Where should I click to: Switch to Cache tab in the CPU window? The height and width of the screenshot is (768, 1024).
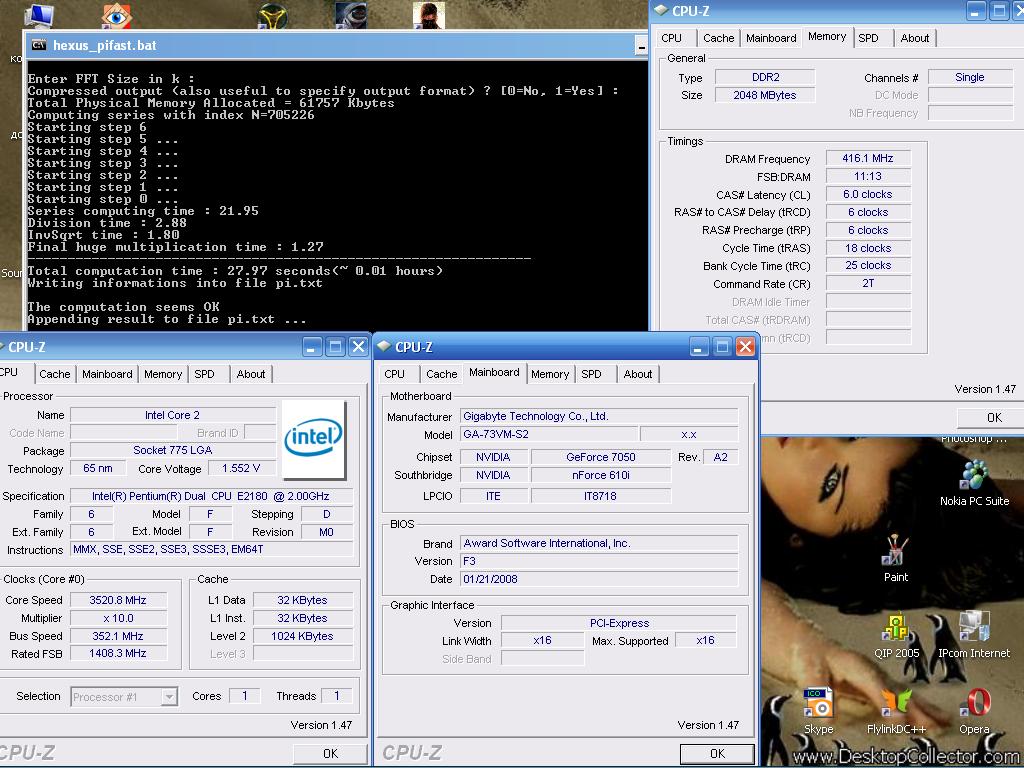54,374
